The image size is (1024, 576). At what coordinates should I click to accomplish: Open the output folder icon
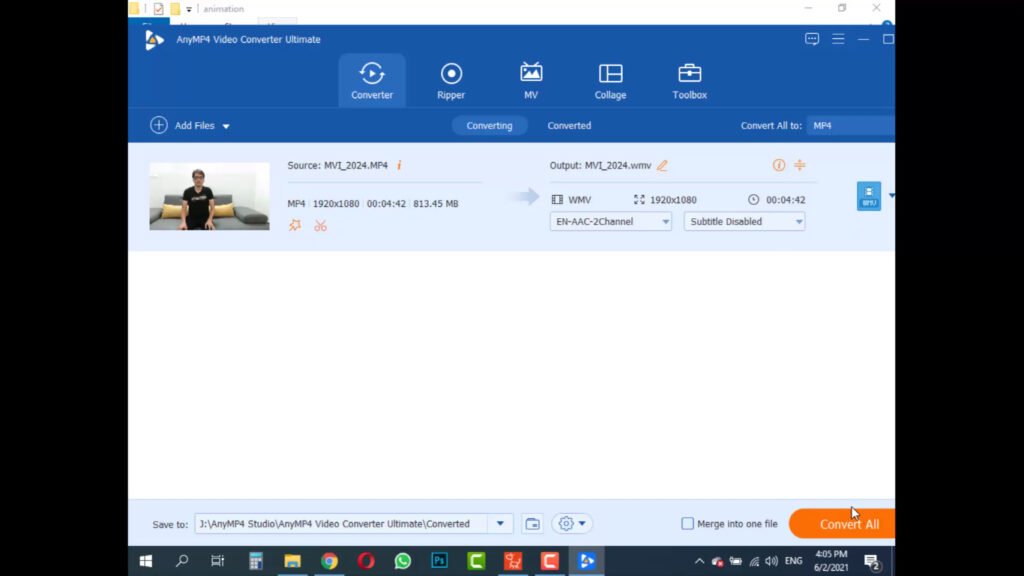(x=532, y=524)
